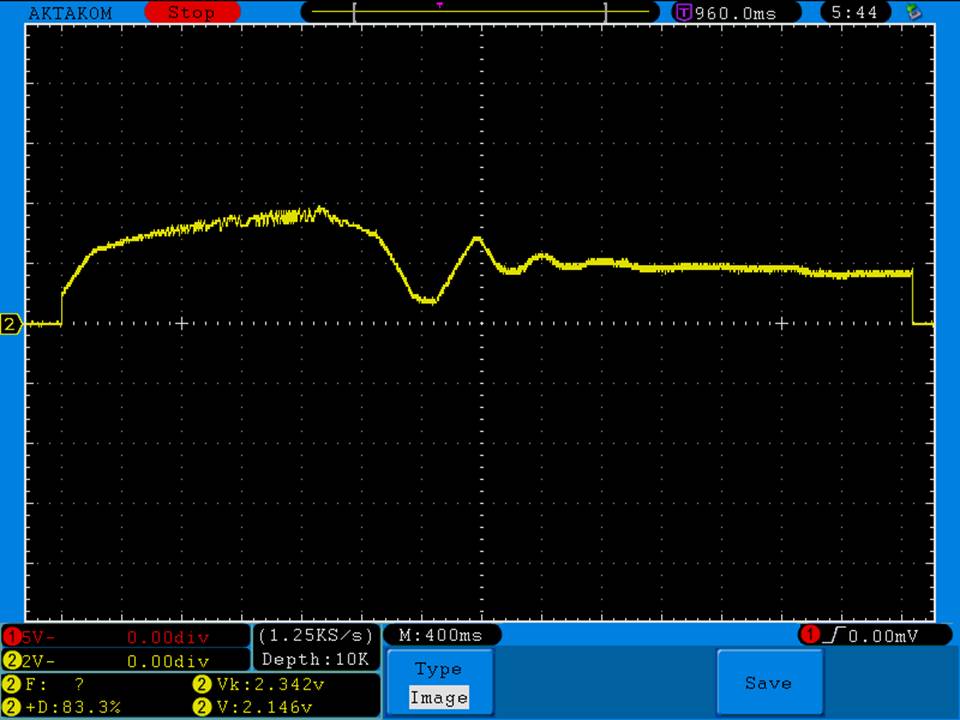The height and width of the screenshot is (720, 960).
Task: Click the trigger rising edge icon
Action: pyautogui.click(x=835, y=635)
